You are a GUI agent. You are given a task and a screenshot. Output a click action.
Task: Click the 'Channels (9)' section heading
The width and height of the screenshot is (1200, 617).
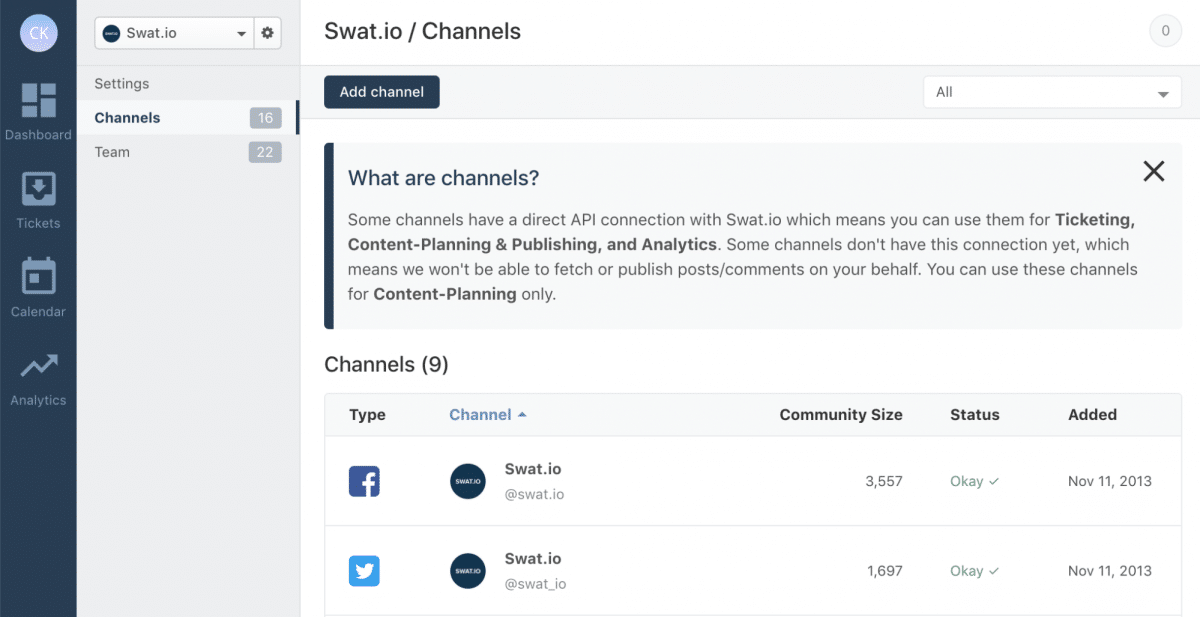387,365
